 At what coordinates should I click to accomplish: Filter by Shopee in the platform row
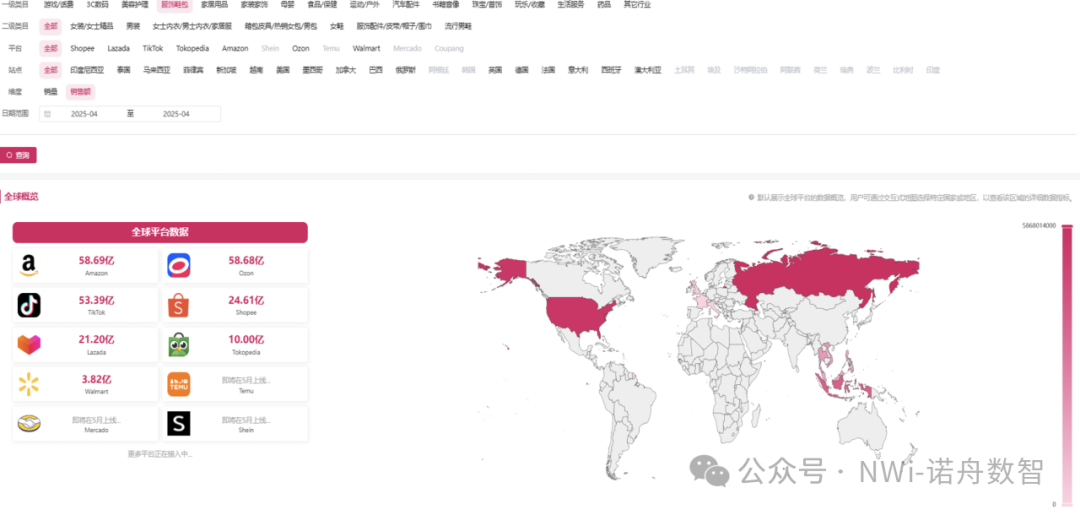(x=82, y=48)
